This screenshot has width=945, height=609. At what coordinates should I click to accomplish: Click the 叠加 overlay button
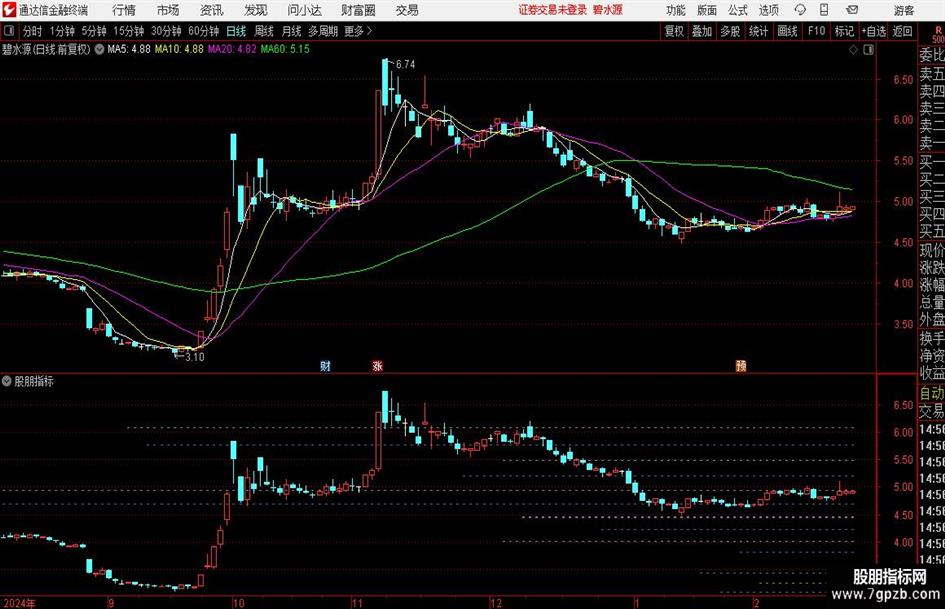[x=702, y=31]
